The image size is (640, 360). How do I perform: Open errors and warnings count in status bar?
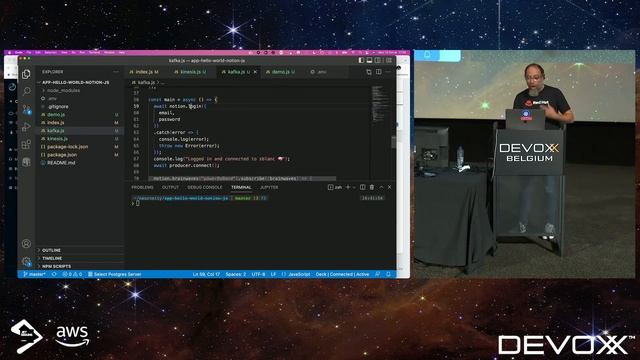[72, 274]
